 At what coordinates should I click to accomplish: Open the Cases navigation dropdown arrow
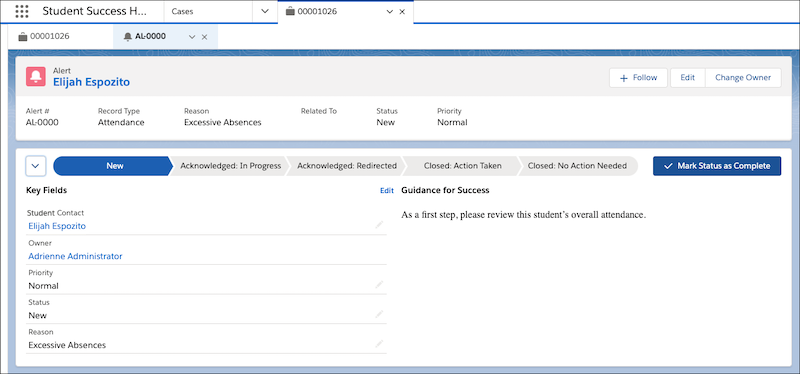[x=265, y=11]
